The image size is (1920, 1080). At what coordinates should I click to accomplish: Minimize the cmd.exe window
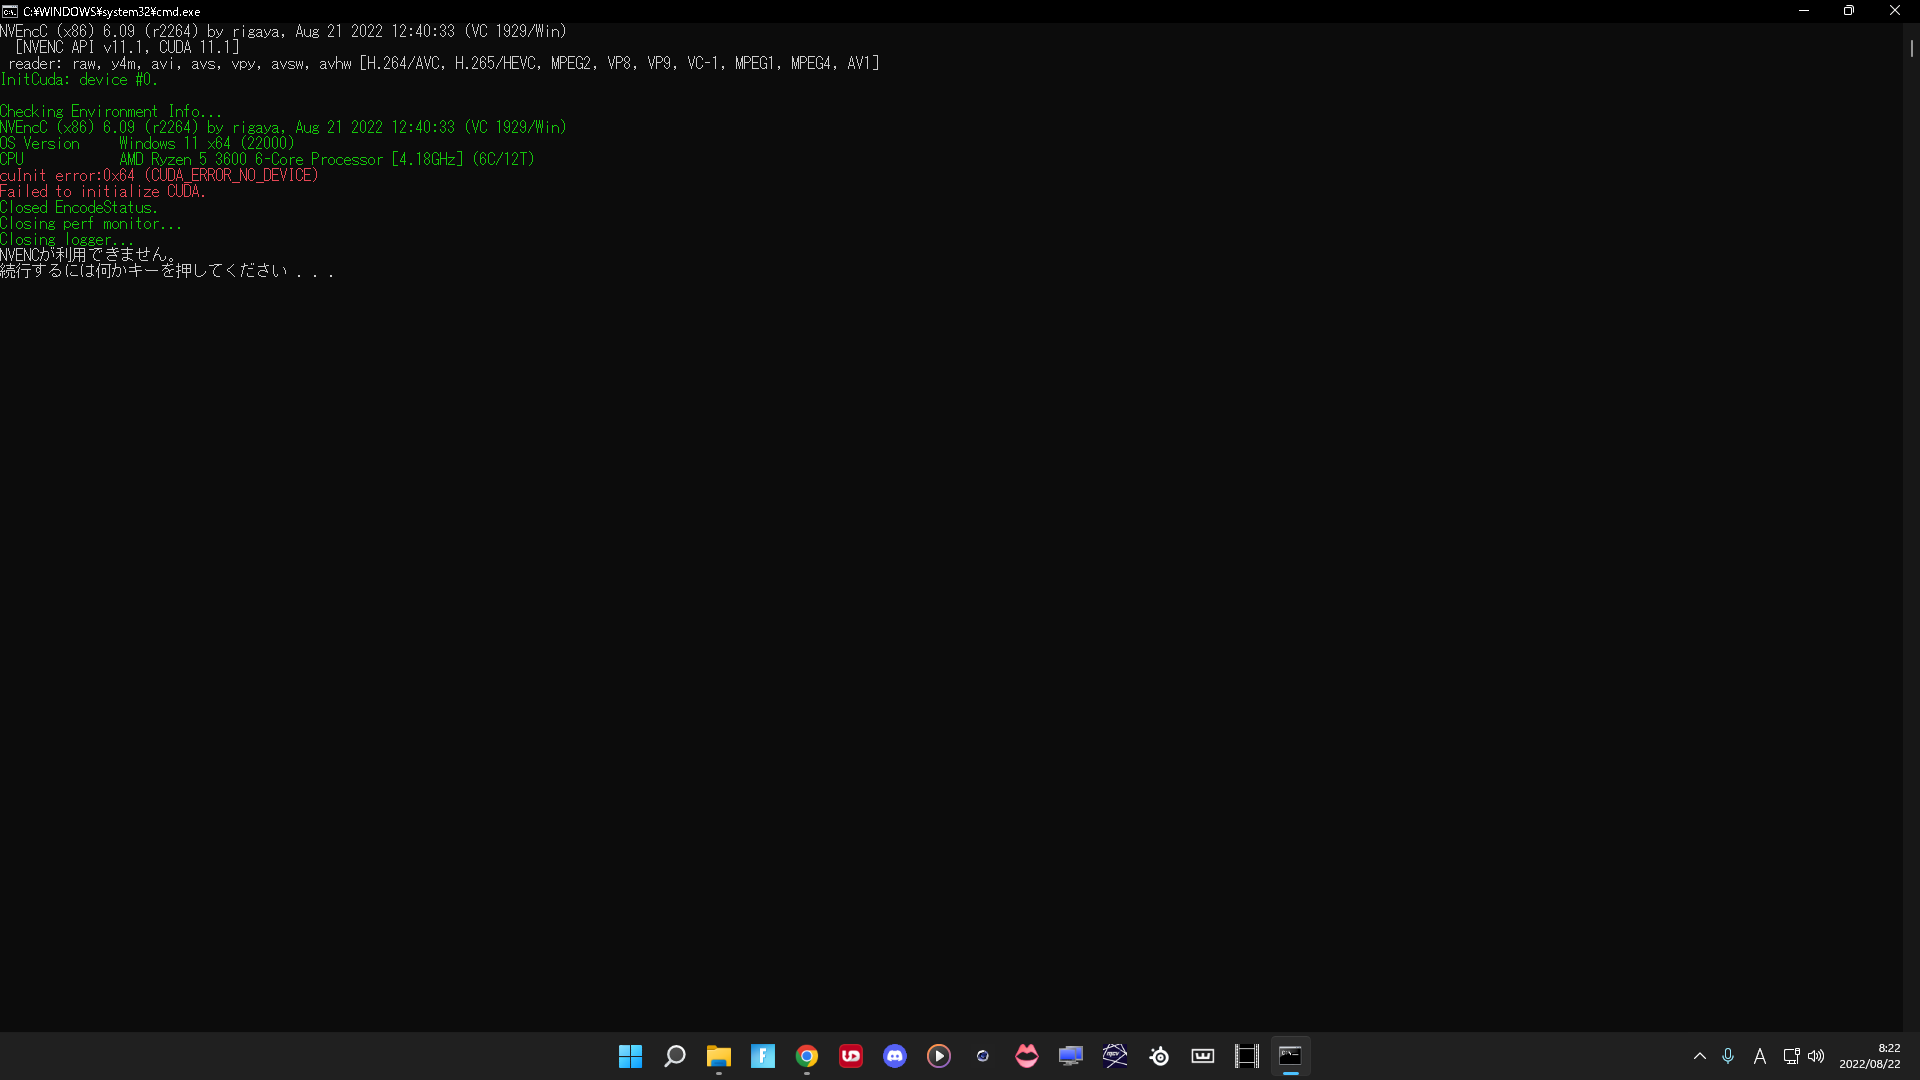coord(1804,11)
